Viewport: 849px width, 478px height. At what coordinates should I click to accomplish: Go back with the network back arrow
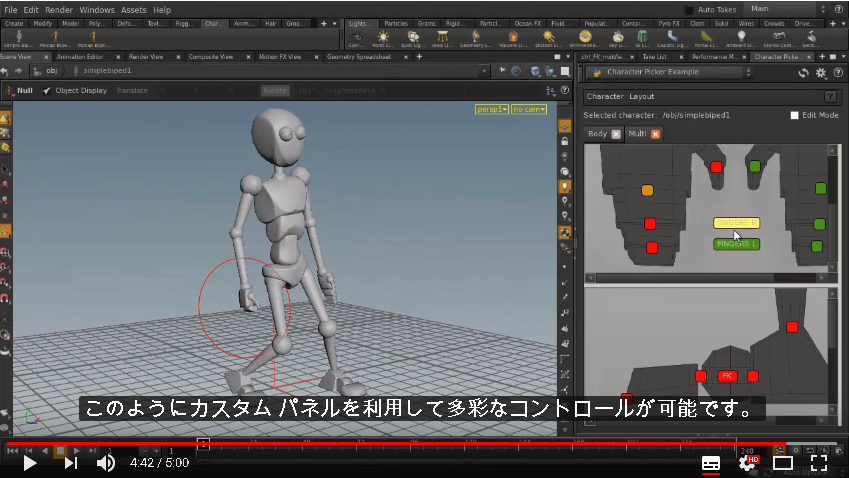(5, 71)
